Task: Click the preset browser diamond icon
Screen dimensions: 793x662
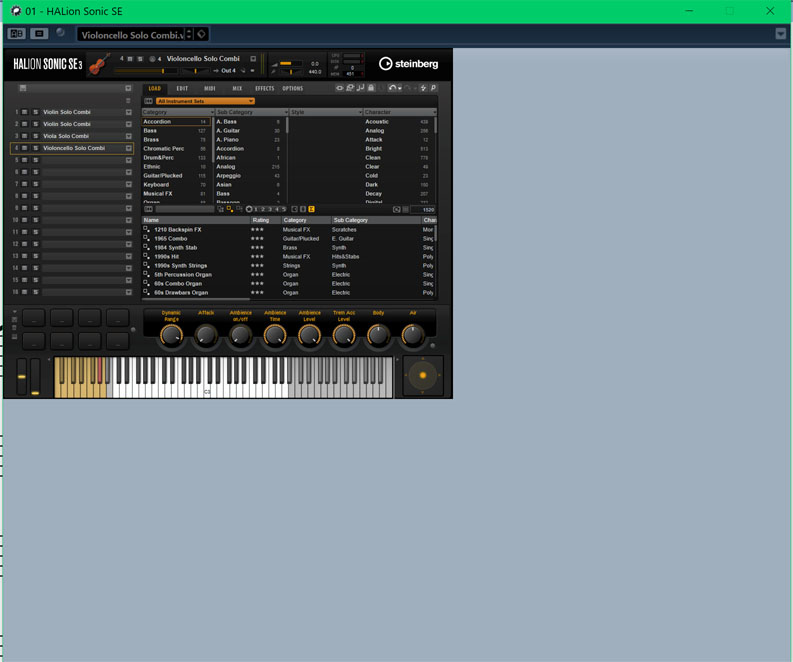Action: pos(201,34)
